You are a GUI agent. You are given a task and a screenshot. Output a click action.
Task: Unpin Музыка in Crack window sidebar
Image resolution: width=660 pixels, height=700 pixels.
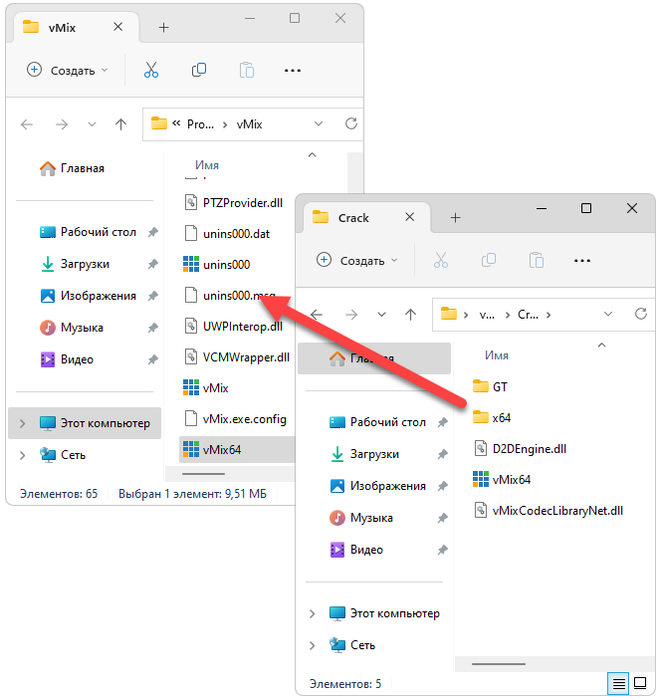click(x=443, y=518)
